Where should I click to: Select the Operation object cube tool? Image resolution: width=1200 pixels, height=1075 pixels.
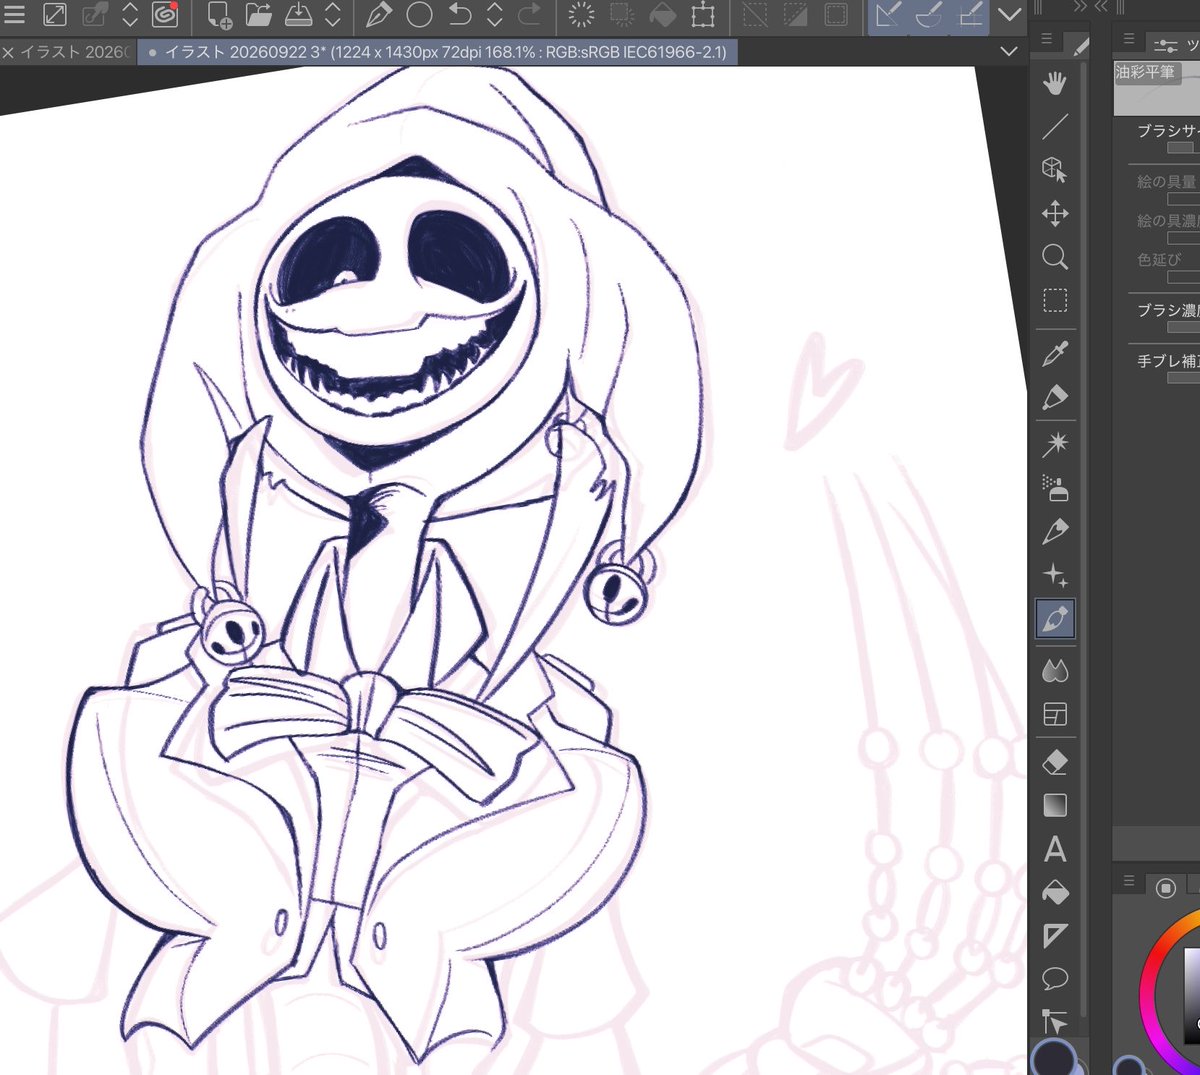[x=1055, y=170]
